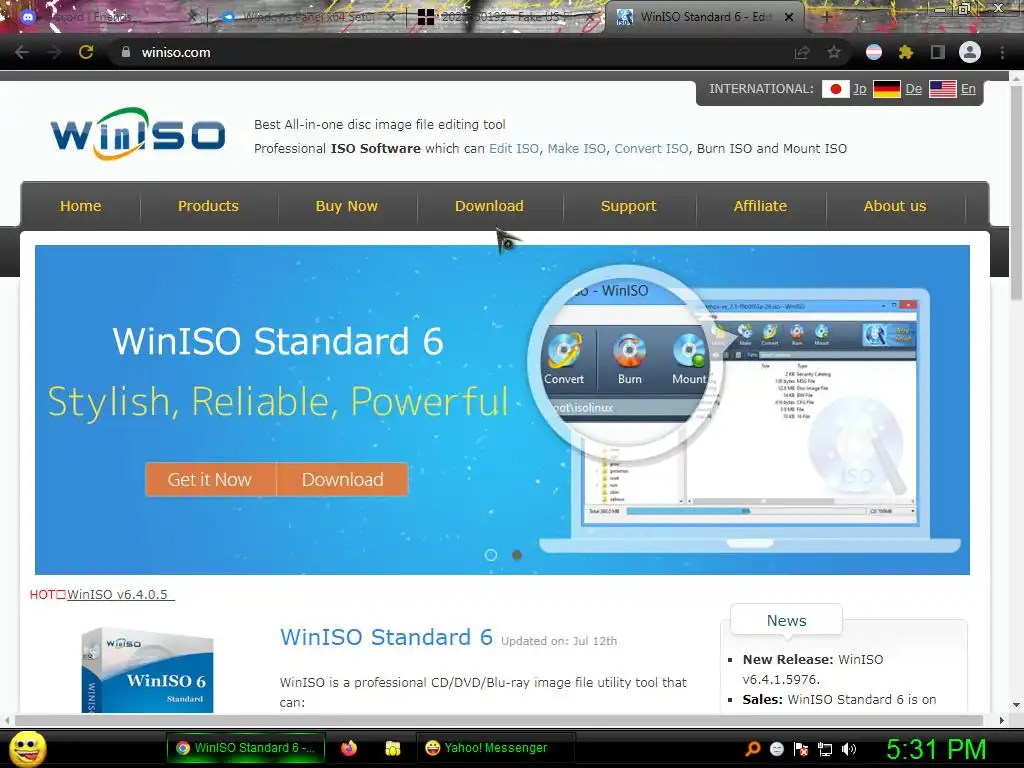This screenshot has width=1024, height=768.
Task: Open the Affiliate menu item
Action: [x=760, y=206]
